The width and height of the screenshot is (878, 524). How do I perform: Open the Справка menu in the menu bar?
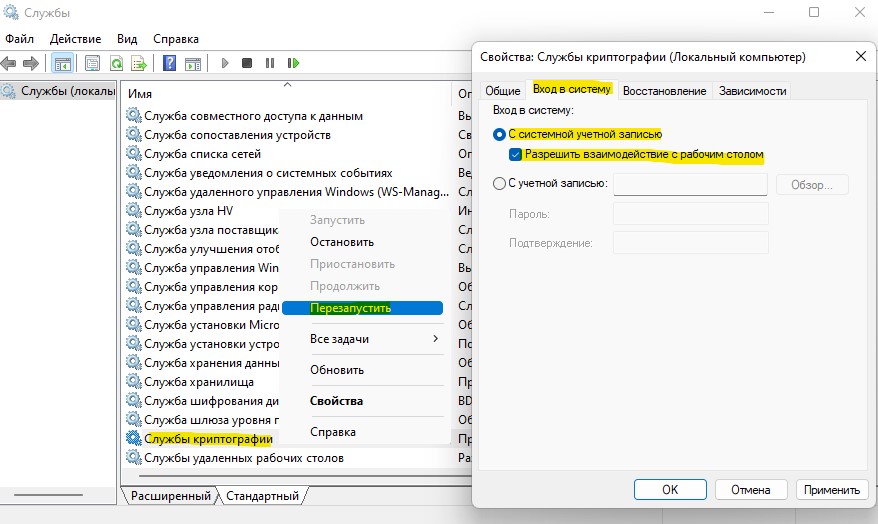[x=176, y=39]
